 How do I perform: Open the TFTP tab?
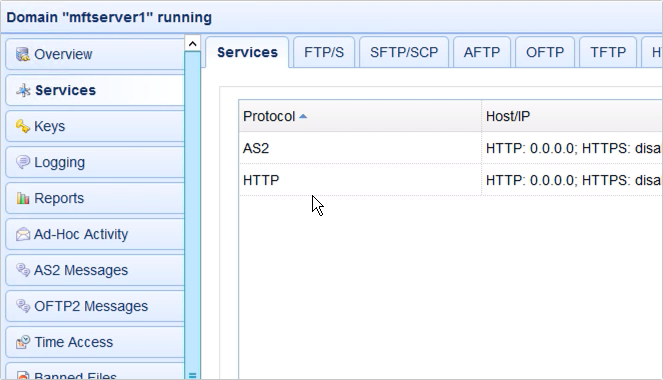coord(608,52)
